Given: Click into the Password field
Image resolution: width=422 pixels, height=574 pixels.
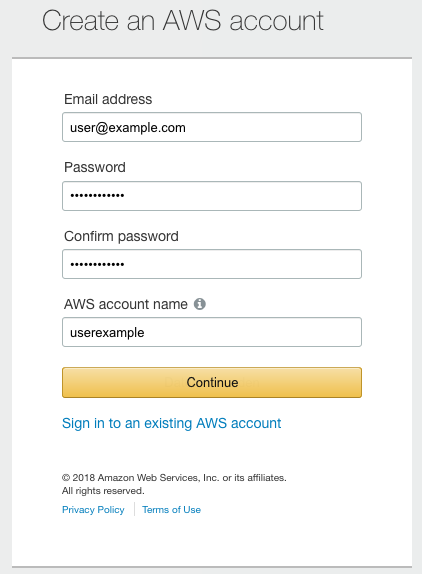Looking at the screenshot, I should coord(212,196).
